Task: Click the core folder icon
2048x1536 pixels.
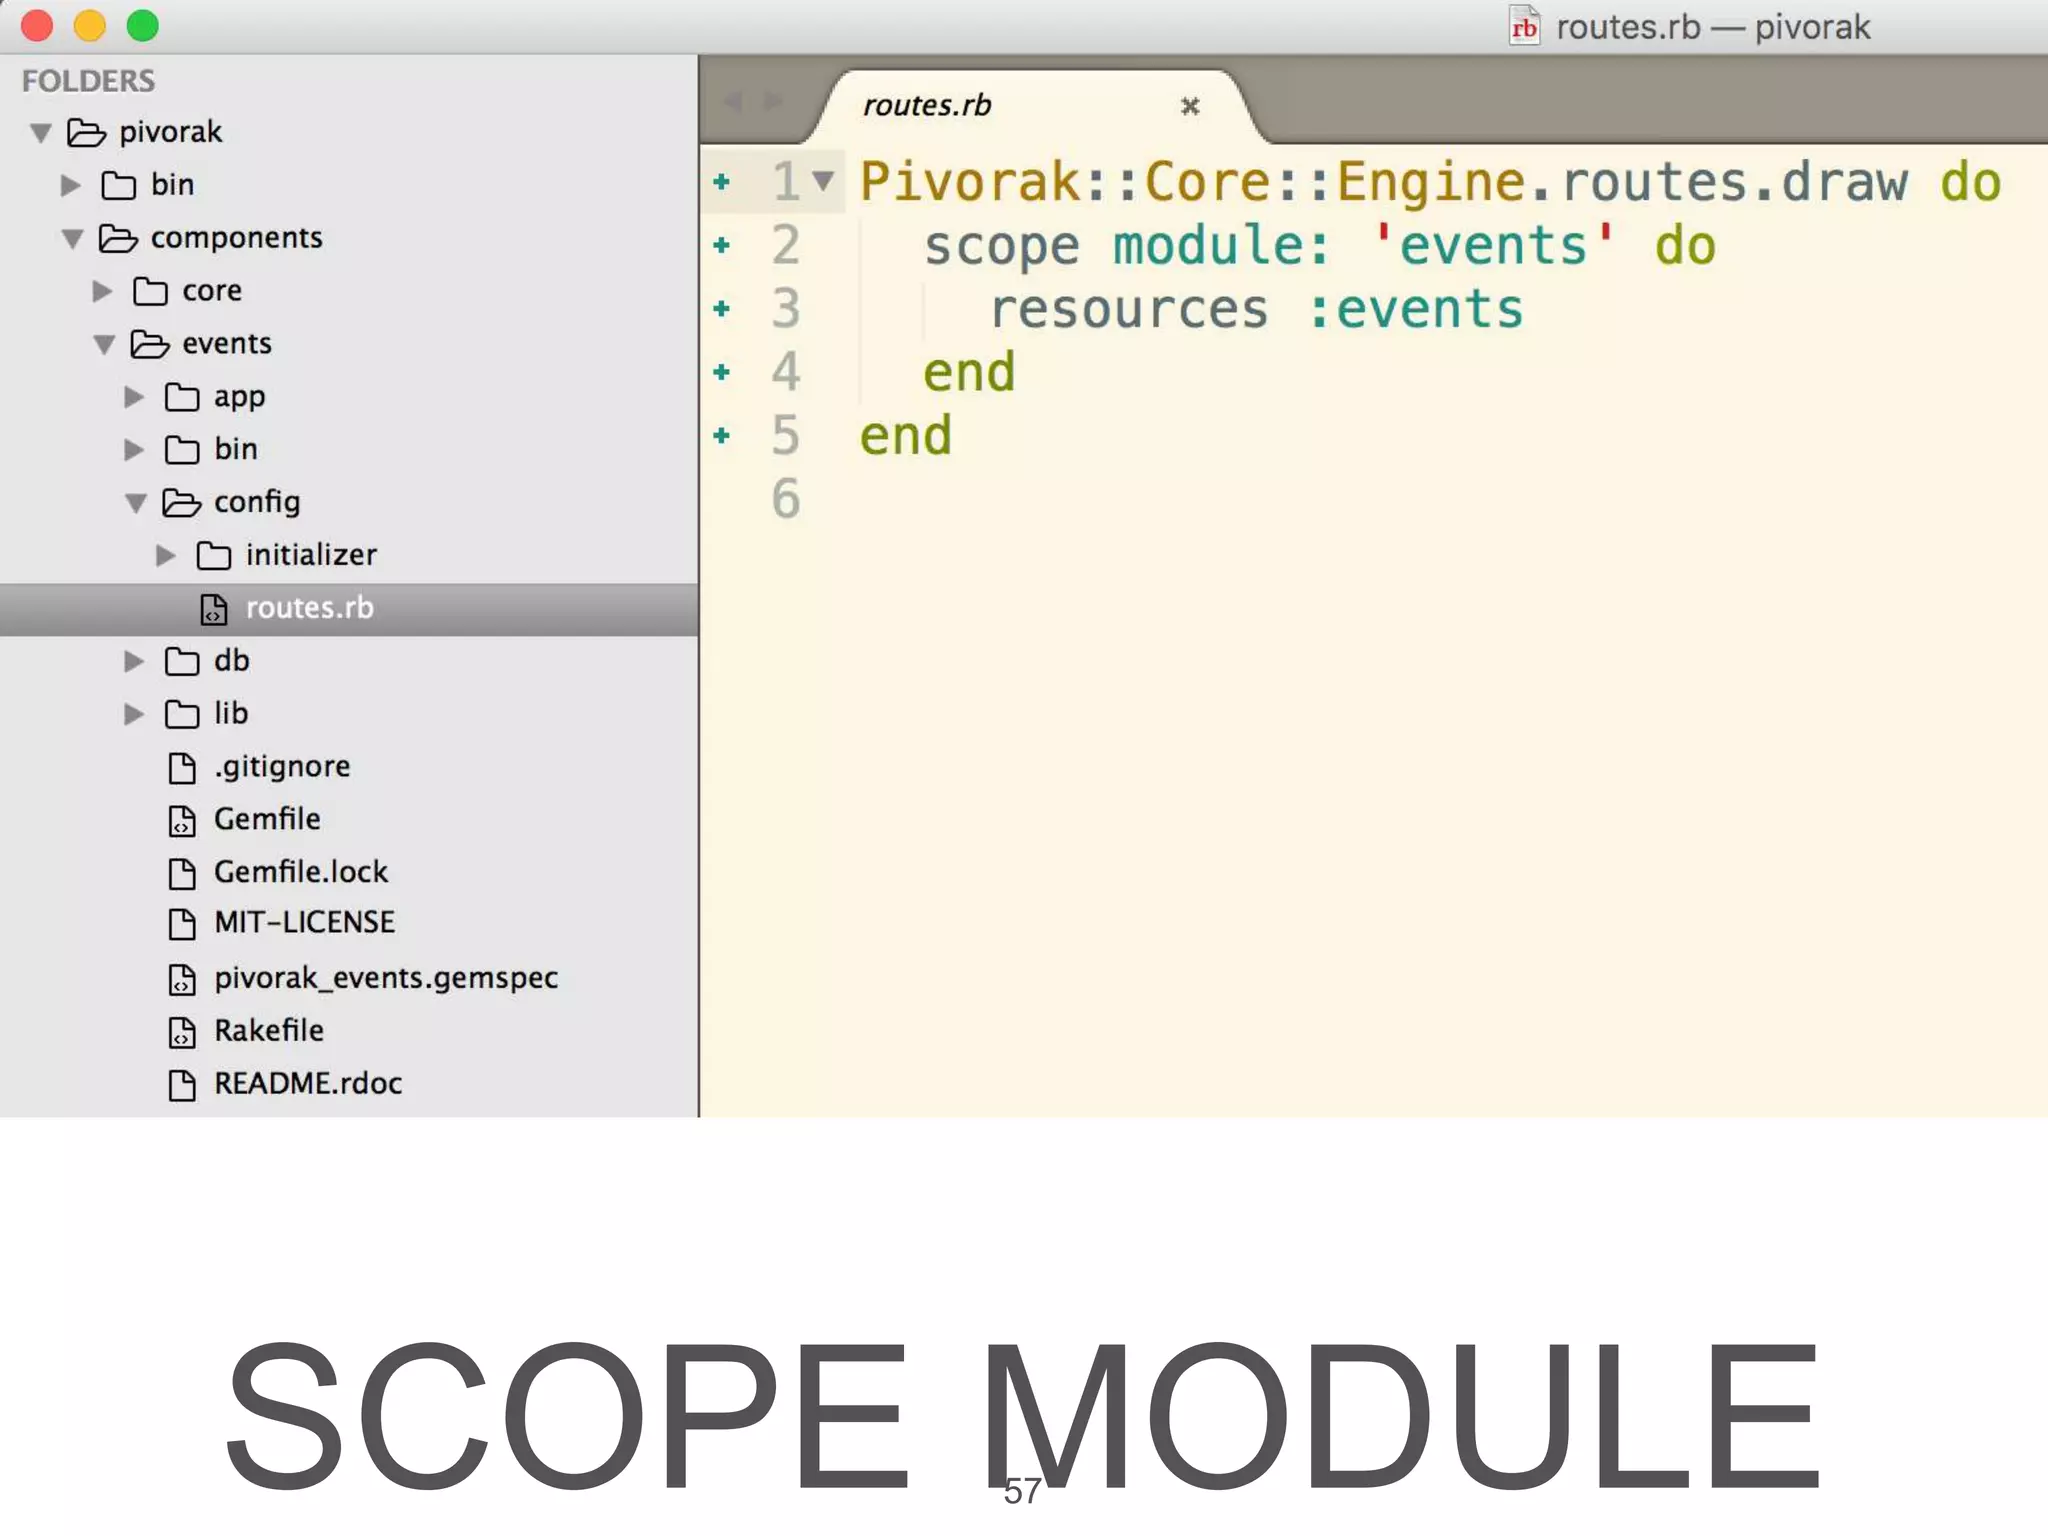Action: pyautogui.click(x=150, y=291)
